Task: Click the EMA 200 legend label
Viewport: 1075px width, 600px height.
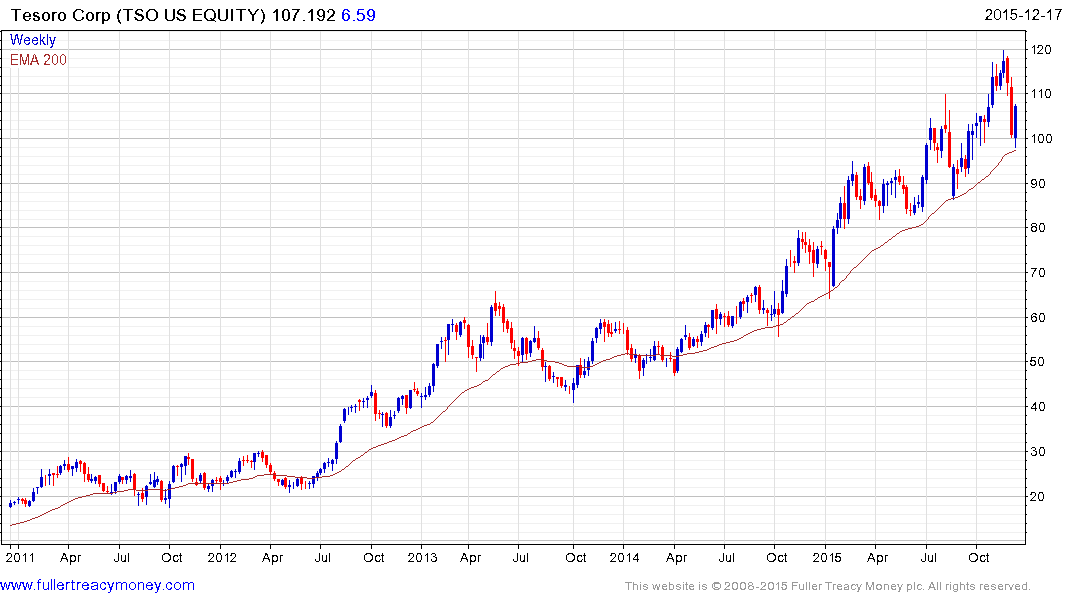Action: tap(38, 60)
